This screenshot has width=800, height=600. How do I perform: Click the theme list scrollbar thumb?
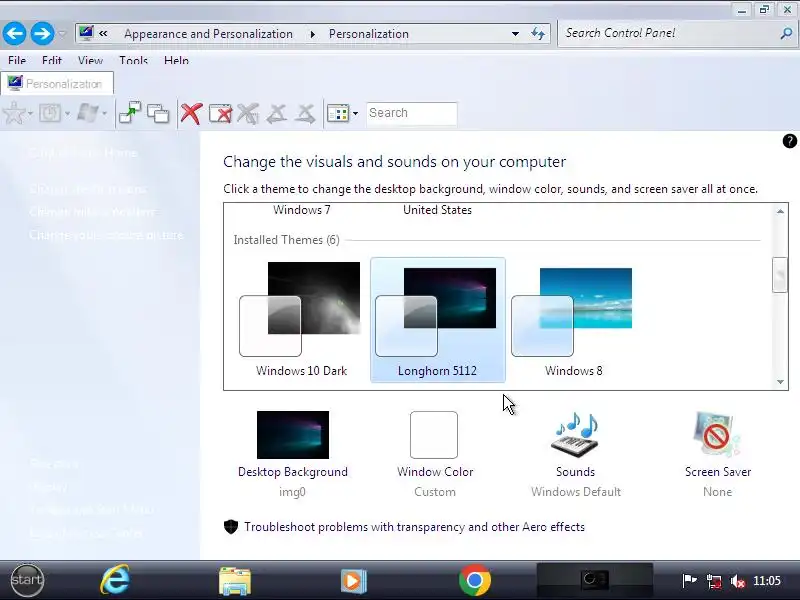tap(780, 275)
